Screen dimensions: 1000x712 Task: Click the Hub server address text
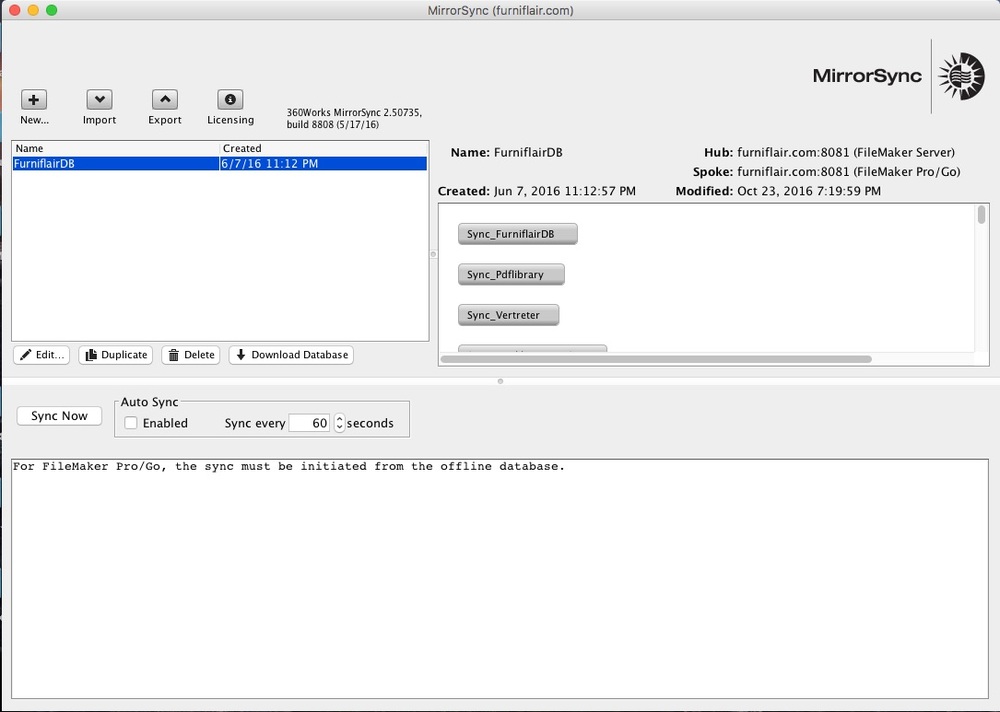(846, 152)
